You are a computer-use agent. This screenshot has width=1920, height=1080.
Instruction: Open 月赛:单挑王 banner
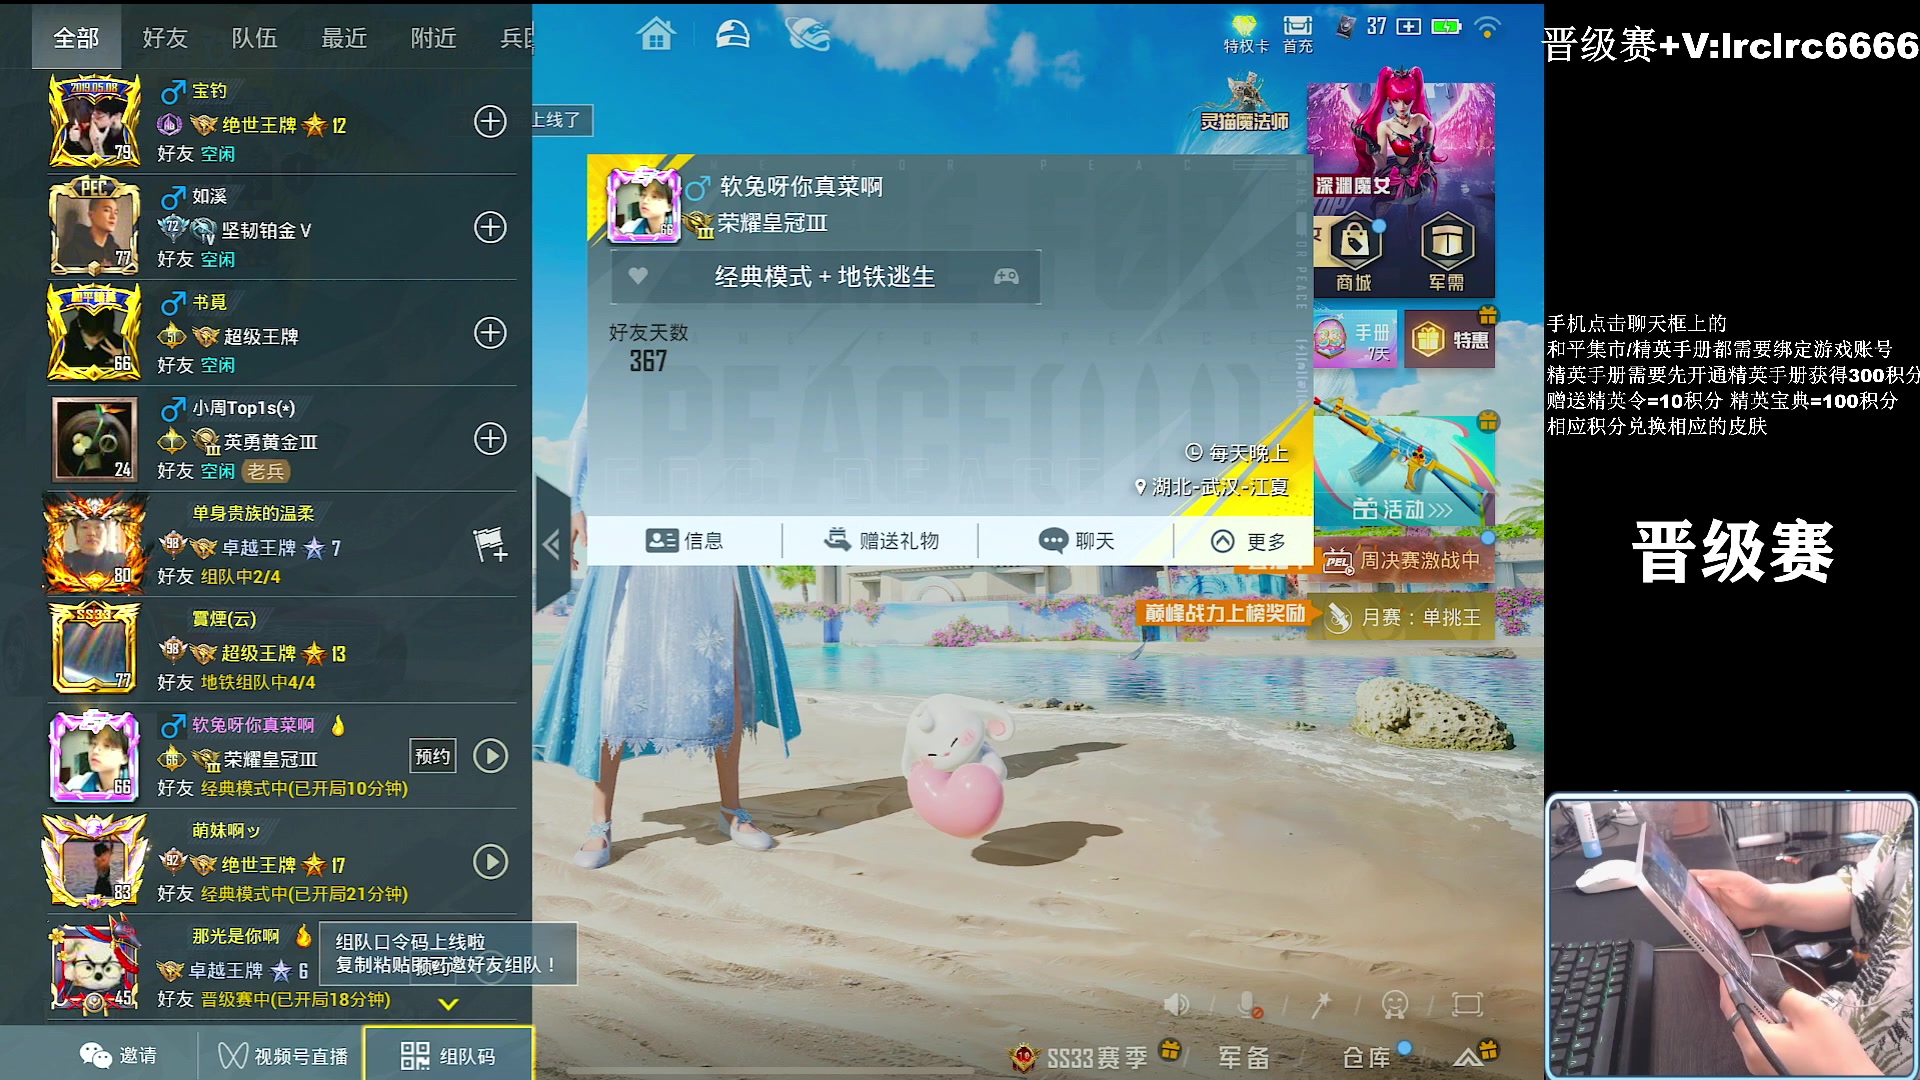click(1405, 618)
